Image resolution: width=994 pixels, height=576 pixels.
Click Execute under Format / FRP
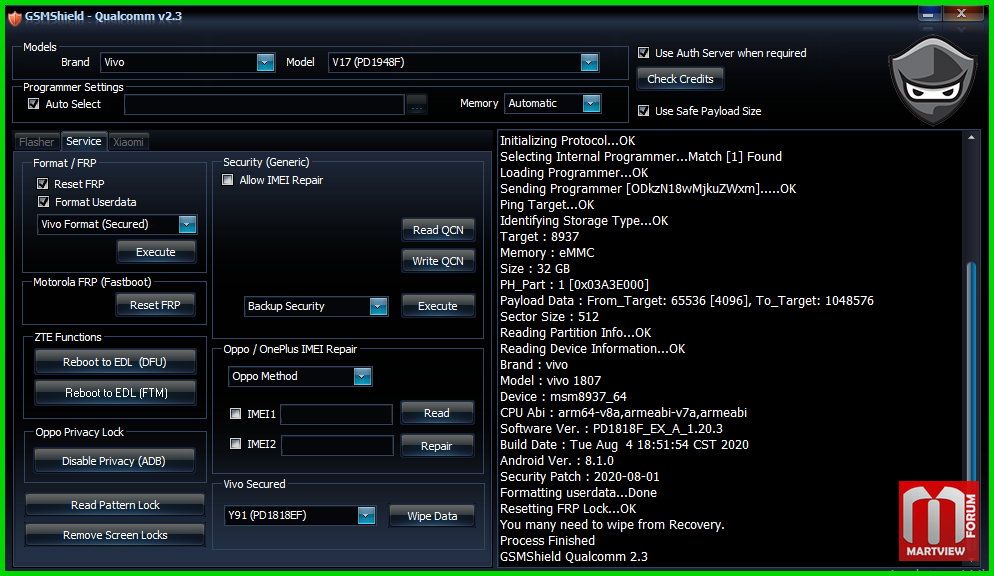click(x=156, y=252)
